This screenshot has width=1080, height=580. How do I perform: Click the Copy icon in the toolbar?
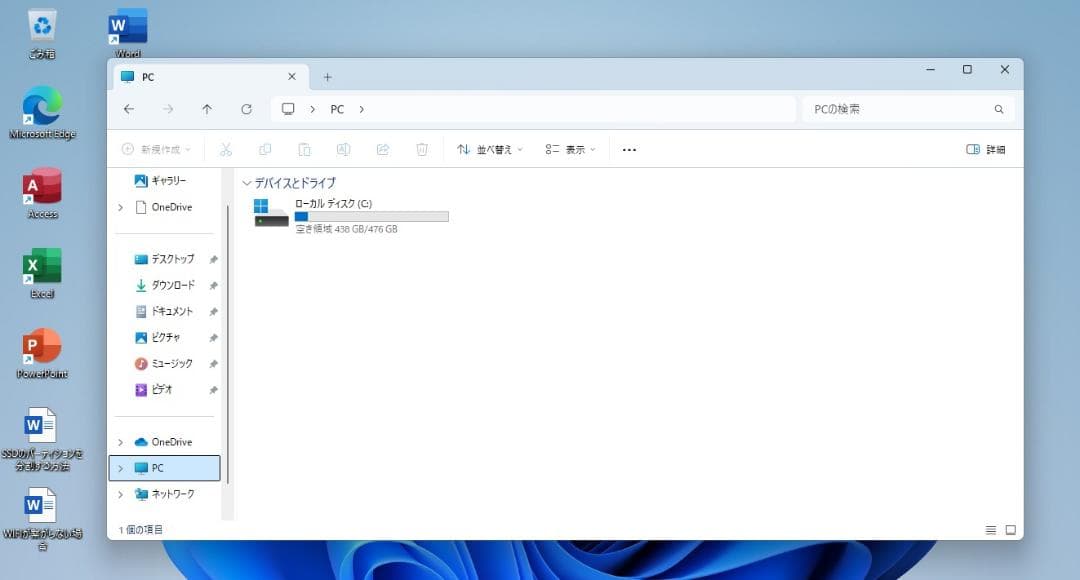point(265,148)
